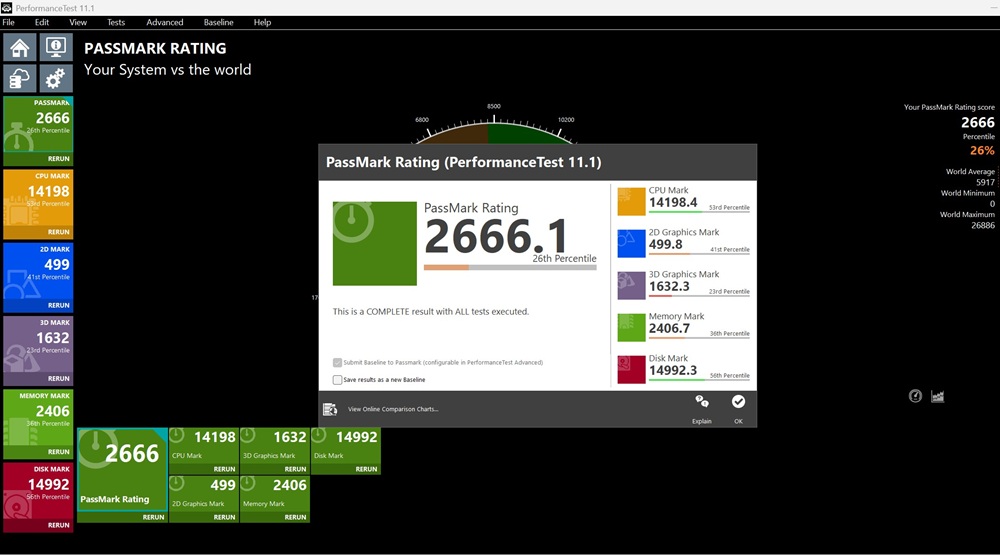Open the System Information monitor icon
1000x555 pixels.
coord(54,47)
